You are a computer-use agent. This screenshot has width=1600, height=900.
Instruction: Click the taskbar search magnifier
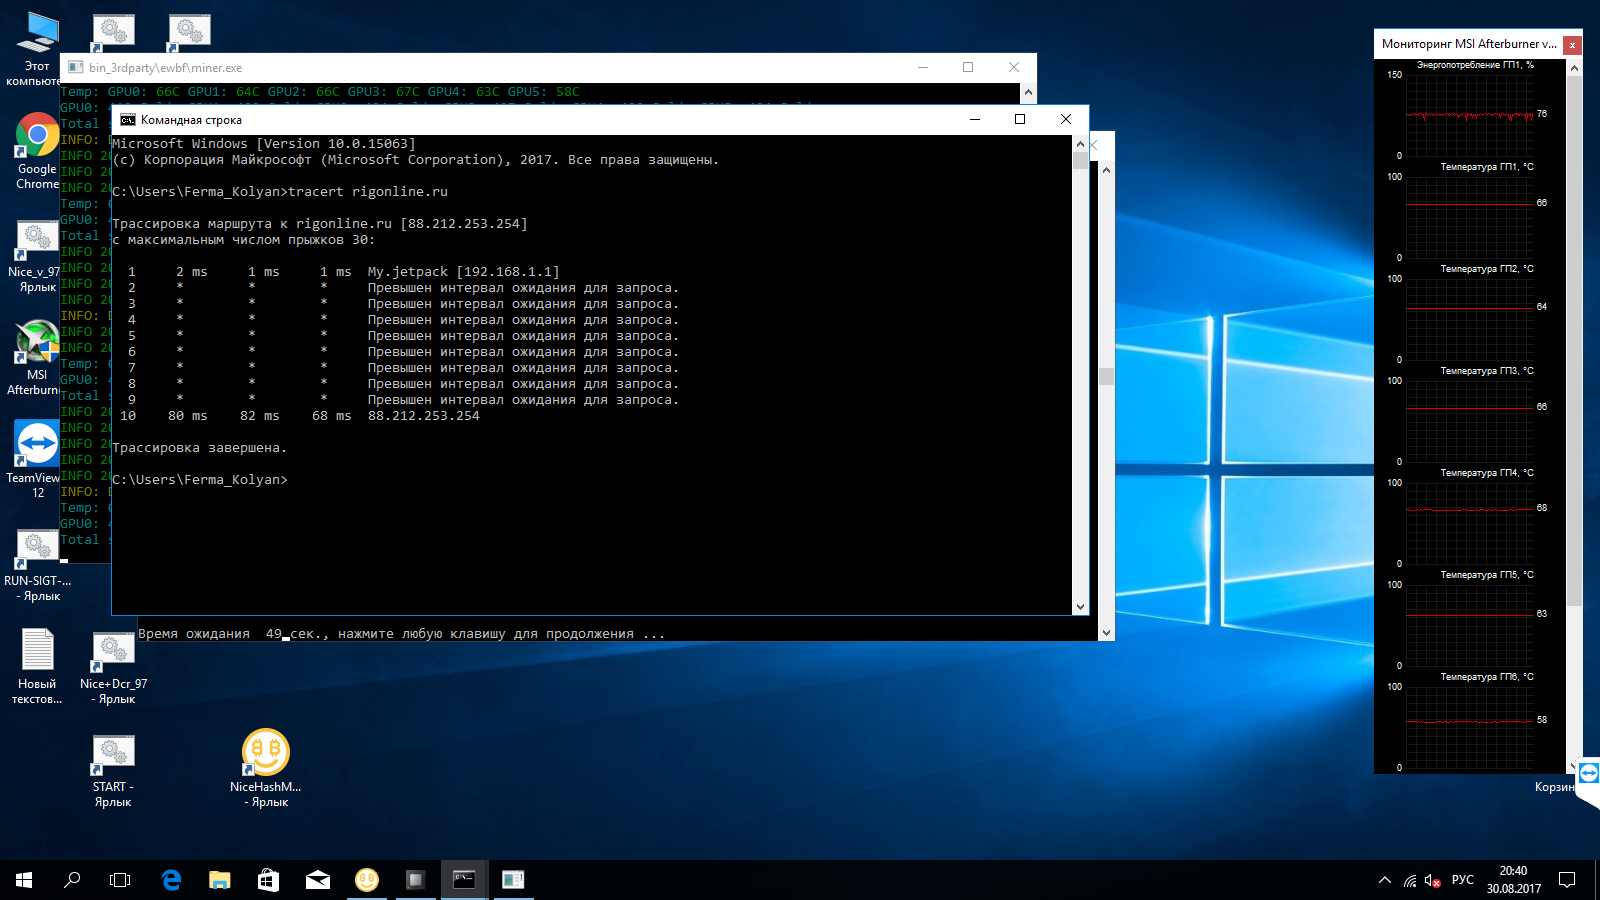pyautogui.click(x=72, y=880)
